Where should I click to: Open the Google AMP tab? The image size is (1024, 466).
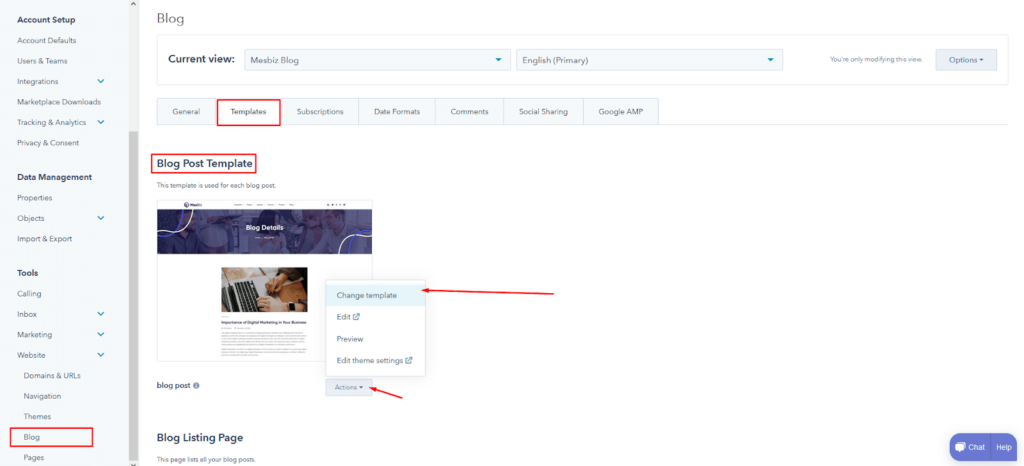[621, 112]
